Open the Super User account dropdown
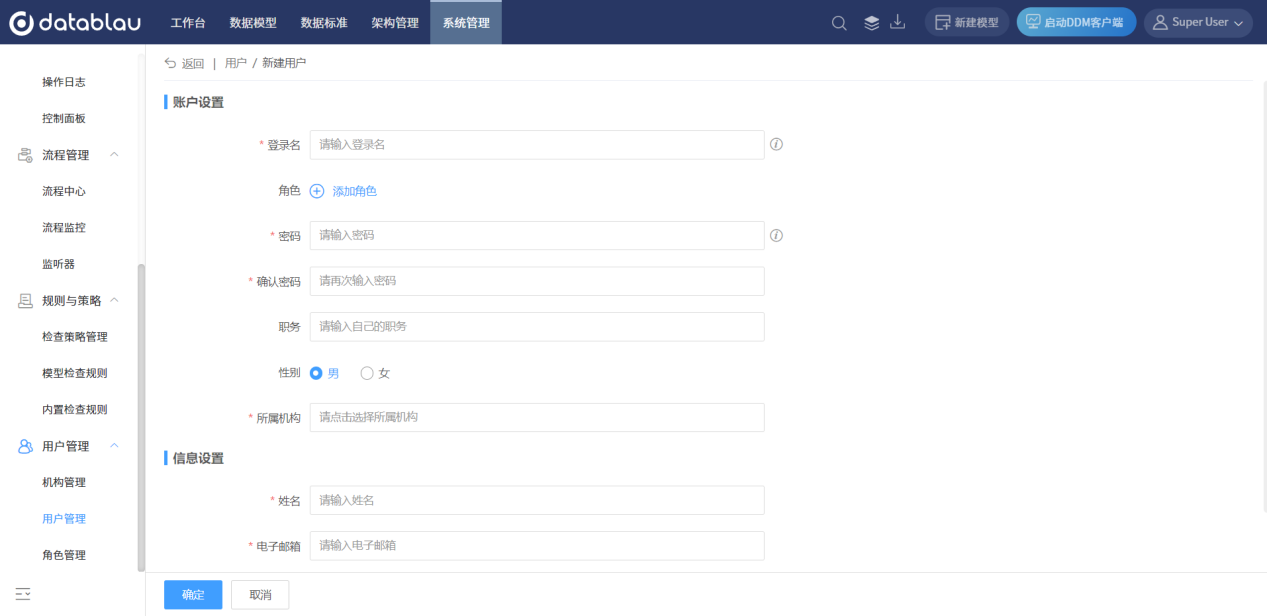 coord(1198,23)
